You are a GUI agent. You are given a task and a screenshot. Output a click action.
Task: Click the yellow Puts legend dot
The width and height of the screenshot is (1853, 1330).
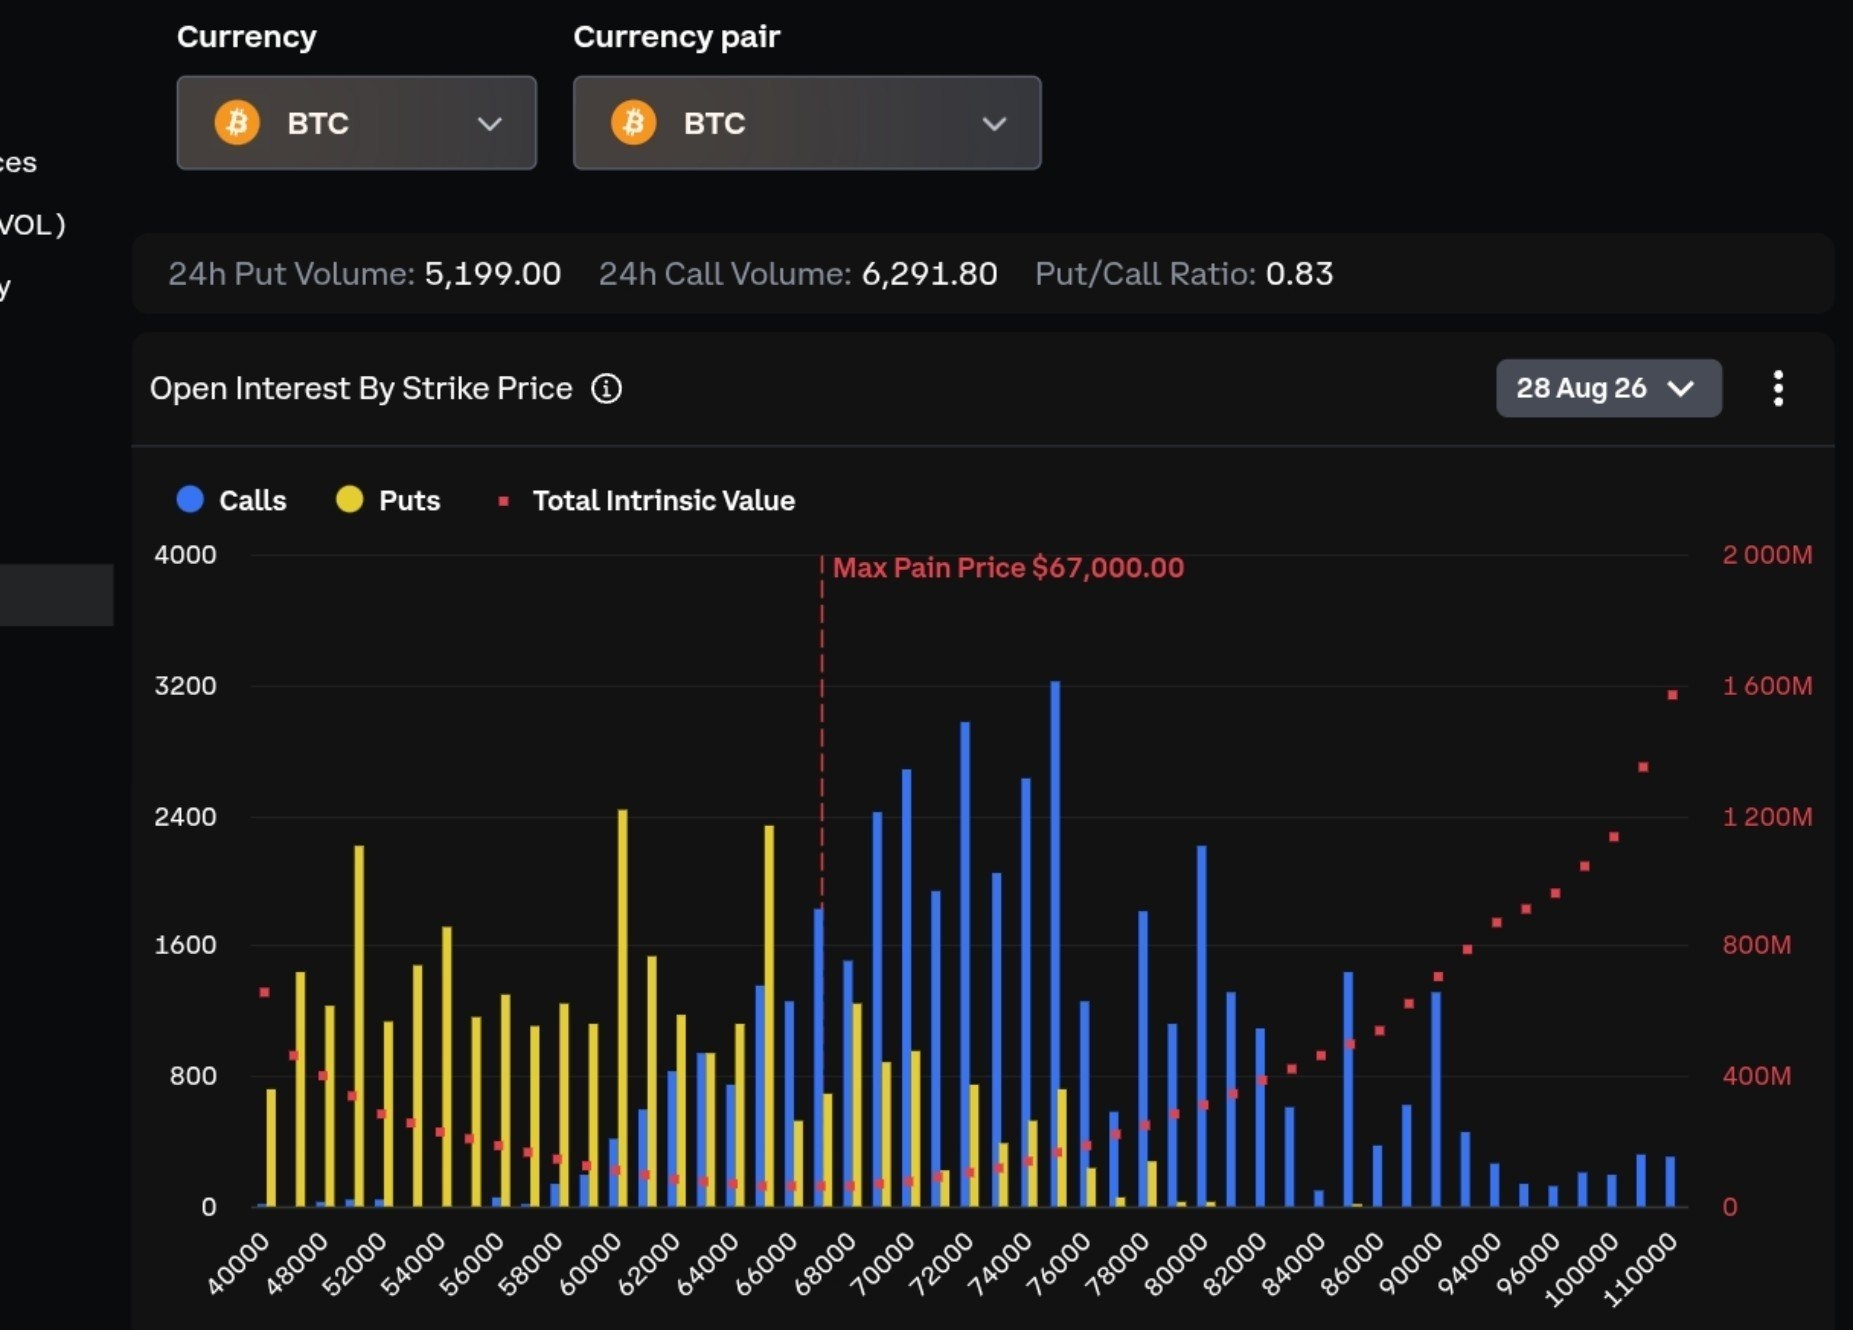pyautogui.click(x=349, y=499)
